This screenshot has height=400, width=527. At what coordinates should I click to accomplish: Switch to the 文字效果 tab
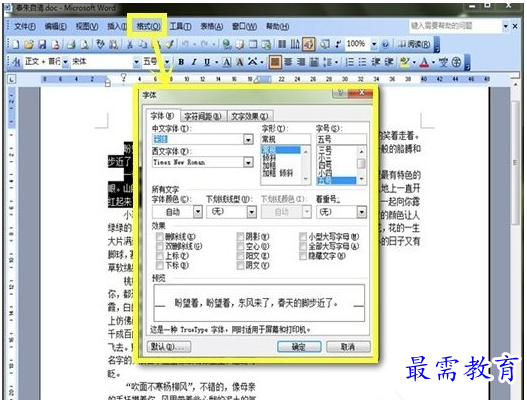pos(250,116)
